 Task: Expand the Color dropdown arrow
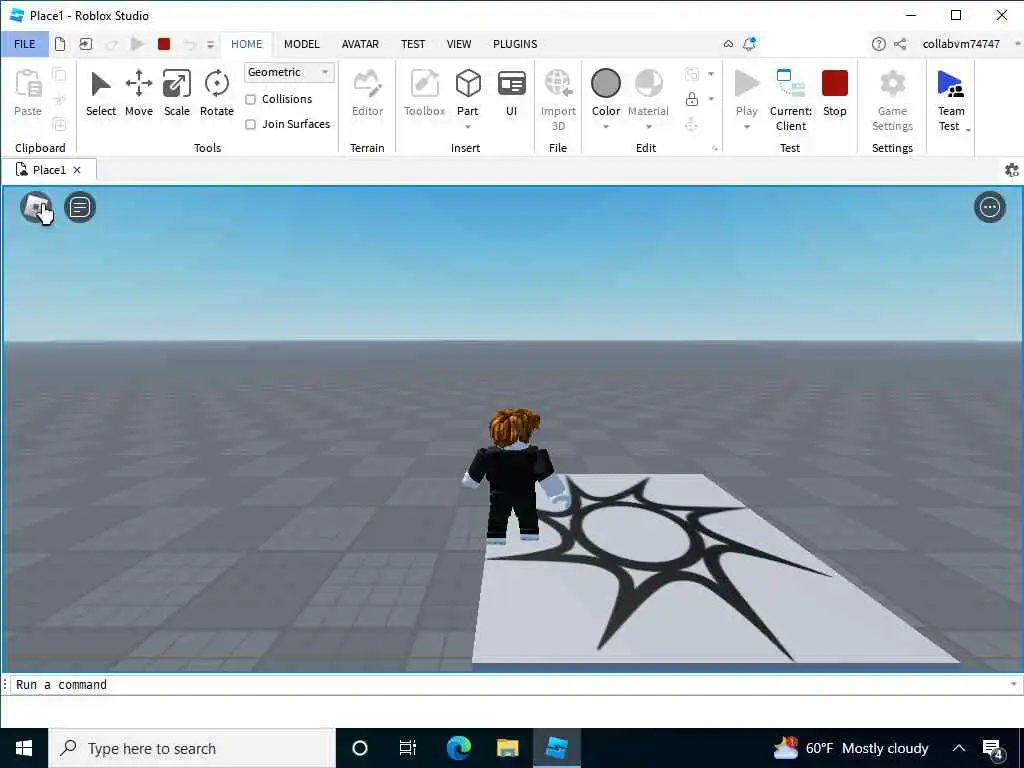pyautogui.click(x=605, y=127)
